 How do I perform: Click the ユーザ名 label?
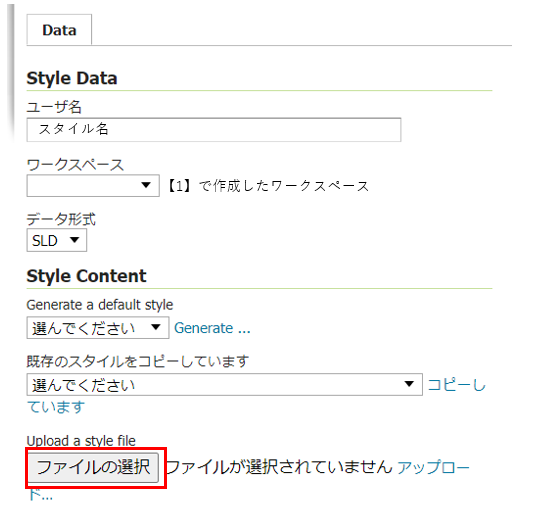(x=54, y=107)
